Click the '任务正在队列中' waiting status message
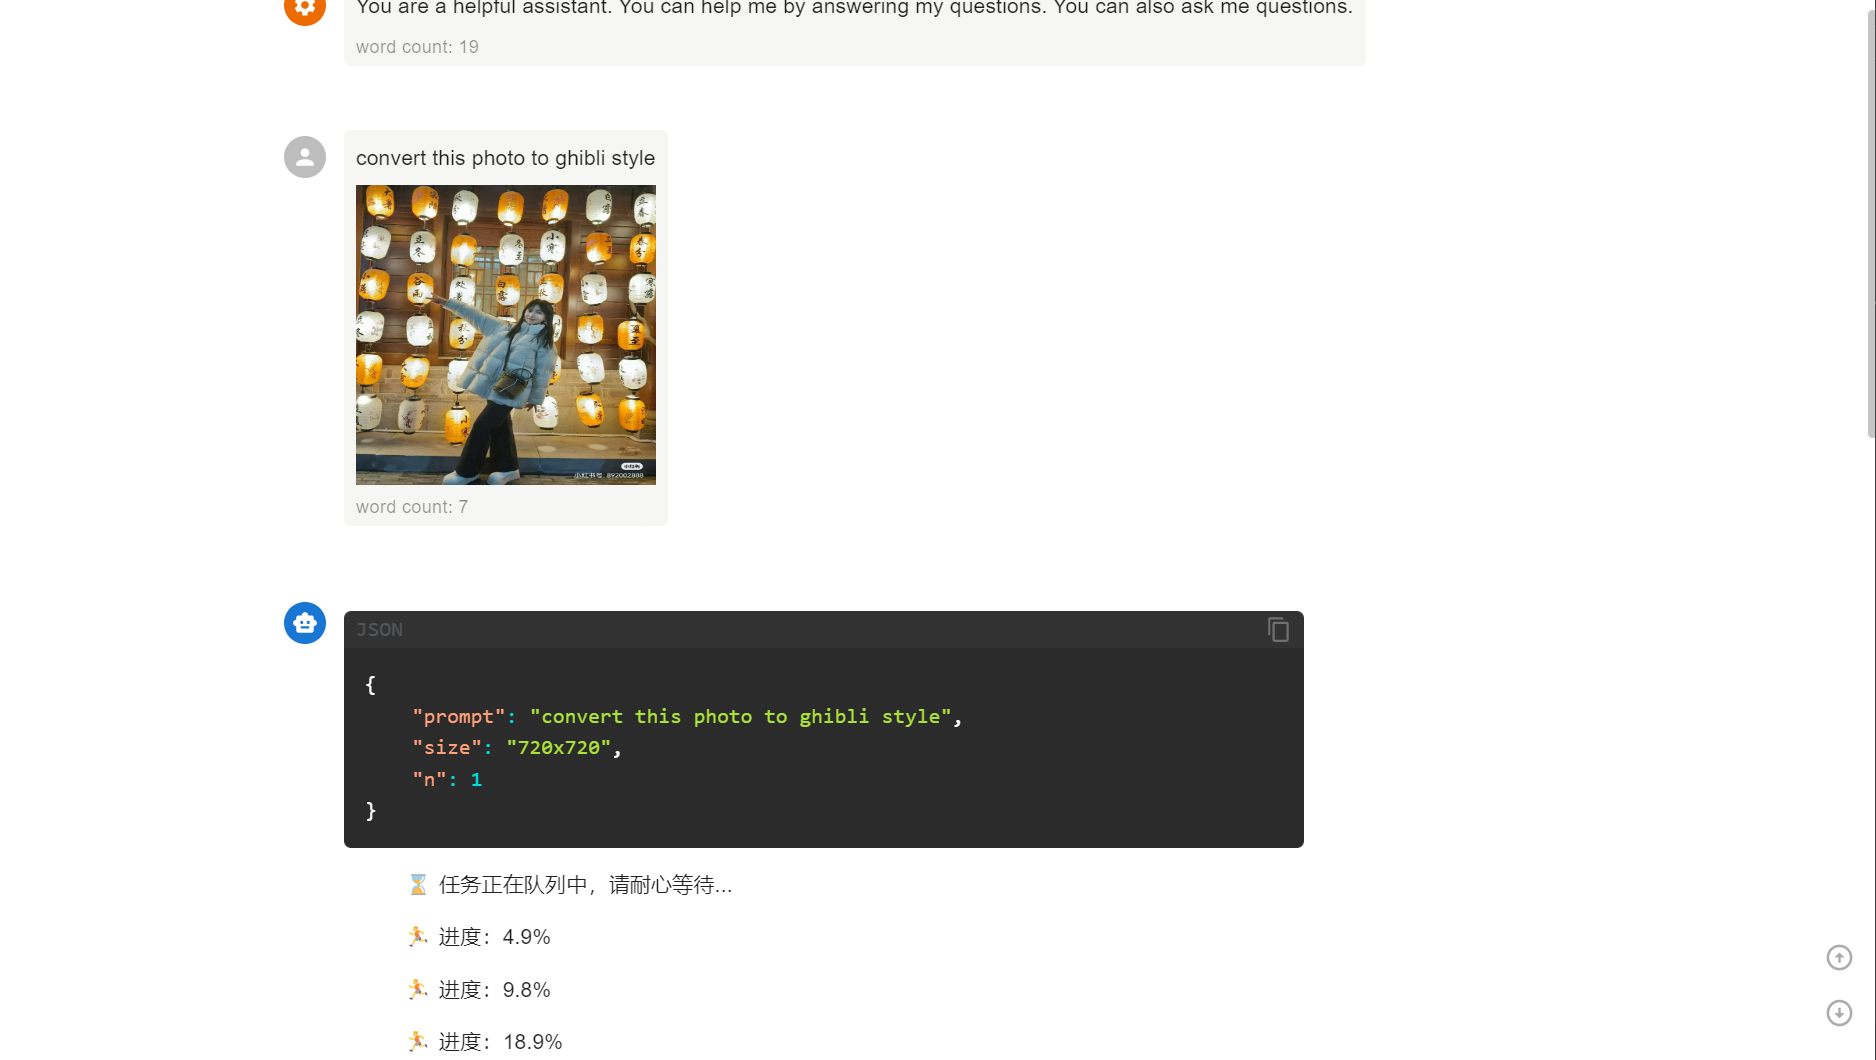This screenshot has width=1876, height=1060. pyautogui.click(x=586, y=884)
